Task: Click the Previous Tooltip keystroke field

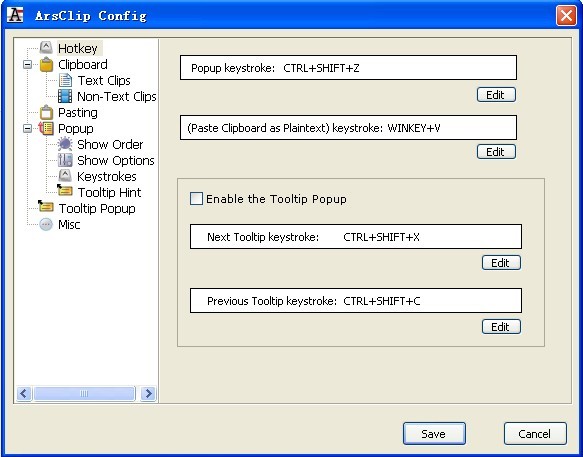Action: pyautogui.click(x=356, y=300)
